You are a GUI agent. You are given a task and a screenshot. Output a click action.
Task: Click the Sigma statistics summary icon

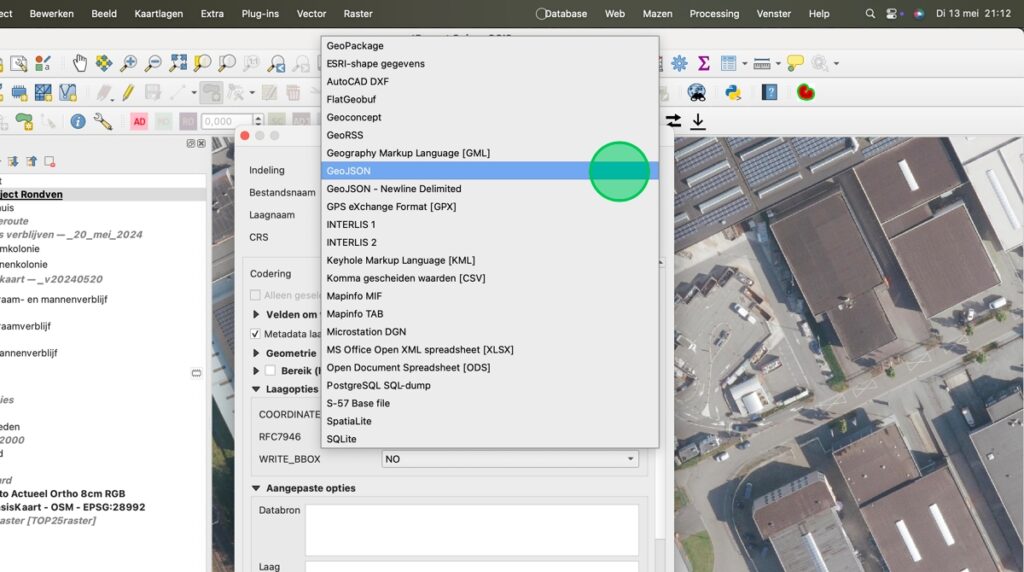(703, 64)
